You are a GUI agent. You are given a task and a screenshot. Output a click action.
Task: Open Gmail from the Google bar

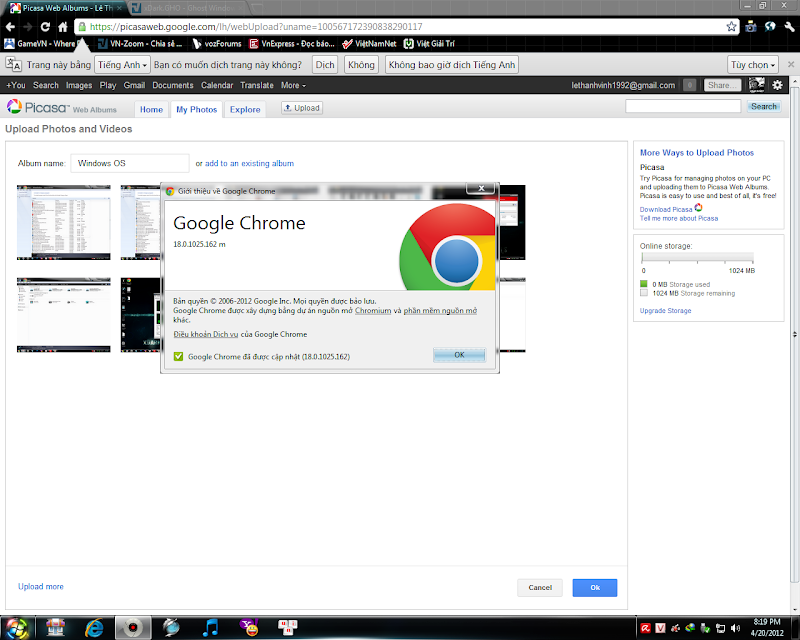[x=134, y=85]
